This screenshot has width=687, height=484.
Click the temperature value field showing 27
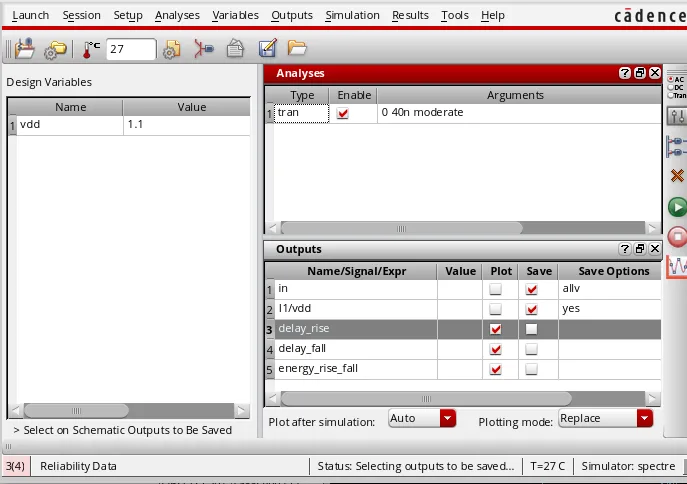(130, 49)
